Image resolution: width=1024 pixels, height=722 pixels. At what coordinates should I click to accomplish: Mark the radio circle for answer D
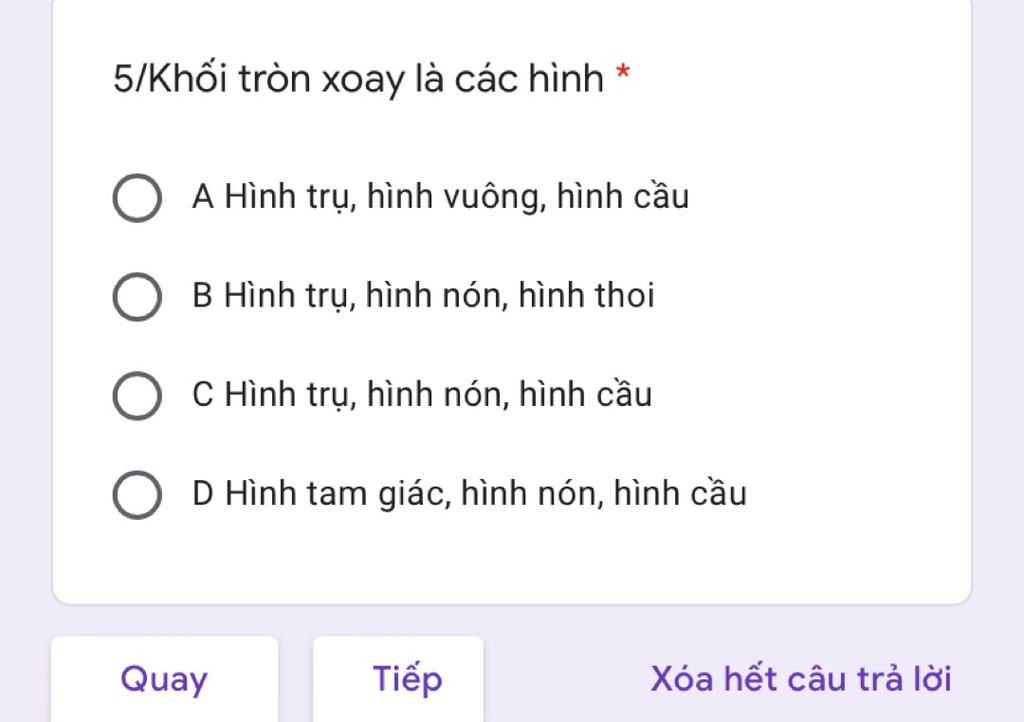click(x=137, y=495)
